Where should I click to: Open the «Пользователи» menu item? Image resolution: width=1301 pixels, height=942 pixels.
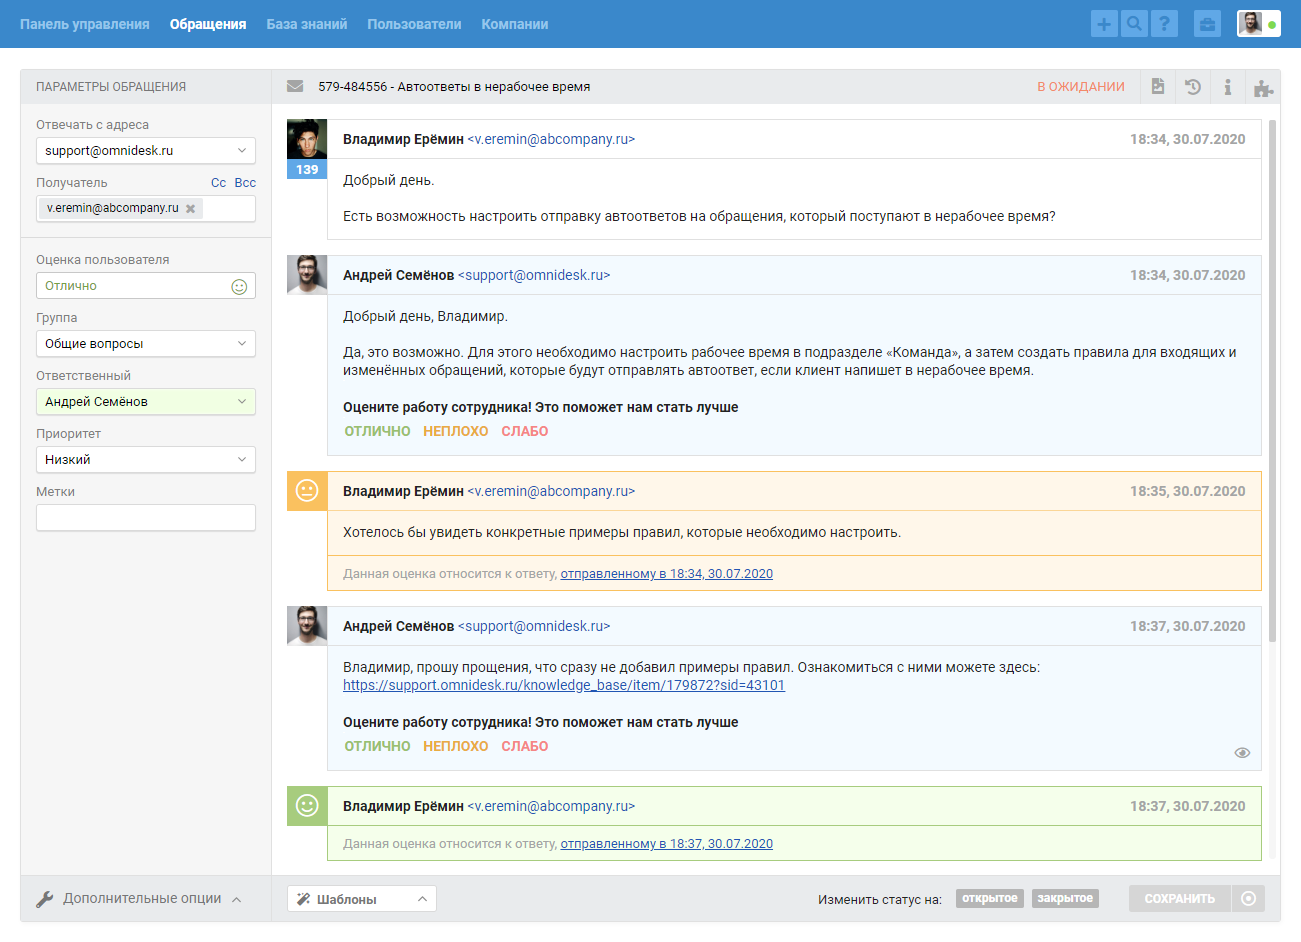pyautogui.click(x=414, y=24)
